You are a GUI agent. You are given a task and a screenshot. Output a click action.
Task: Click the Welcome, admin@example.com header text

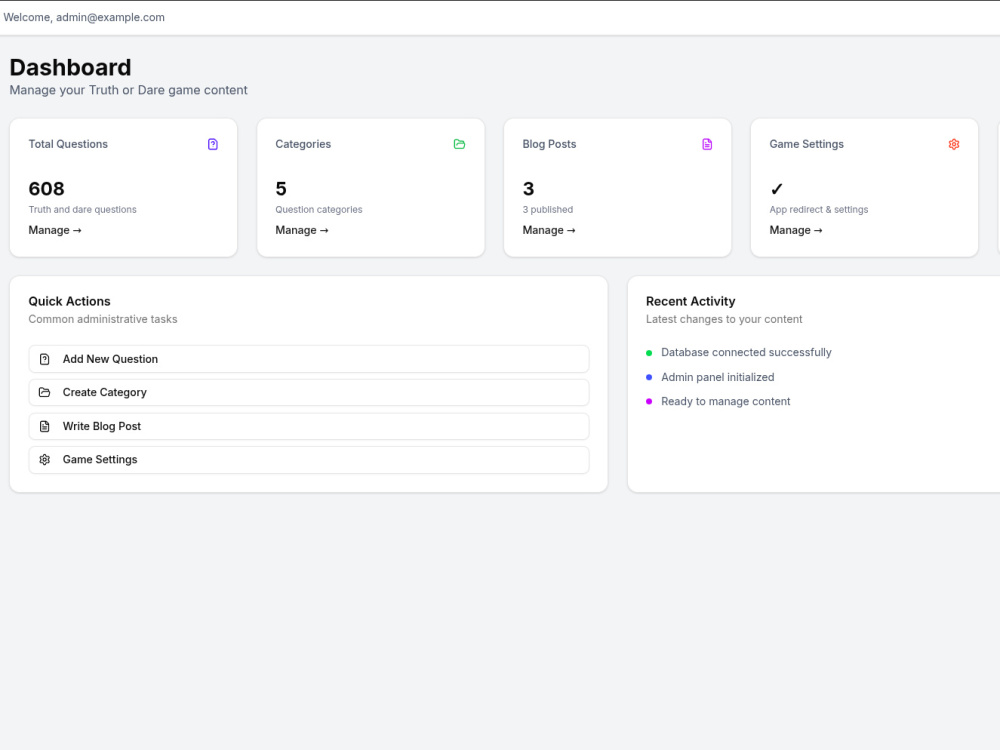click(x=84, y=17)
